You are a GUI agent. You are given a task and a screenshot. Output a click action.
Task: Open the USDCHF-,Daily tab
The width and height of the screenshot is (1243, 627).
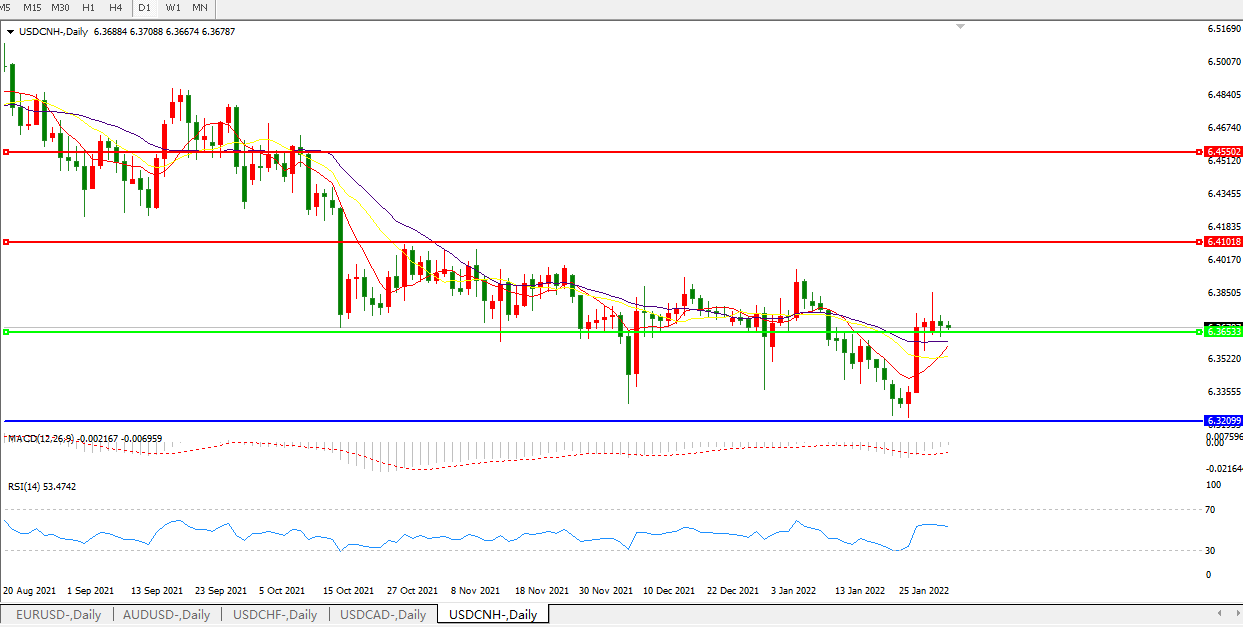coord(275,615)
